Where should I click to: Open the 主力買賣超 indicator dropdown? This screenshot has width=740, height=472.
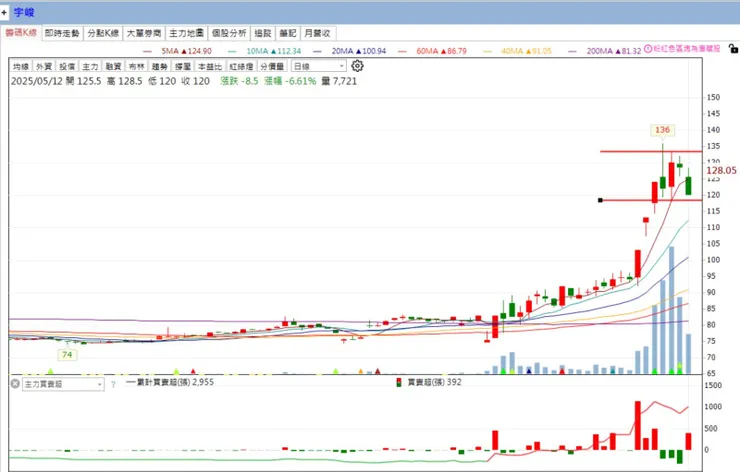pos(63,384)
